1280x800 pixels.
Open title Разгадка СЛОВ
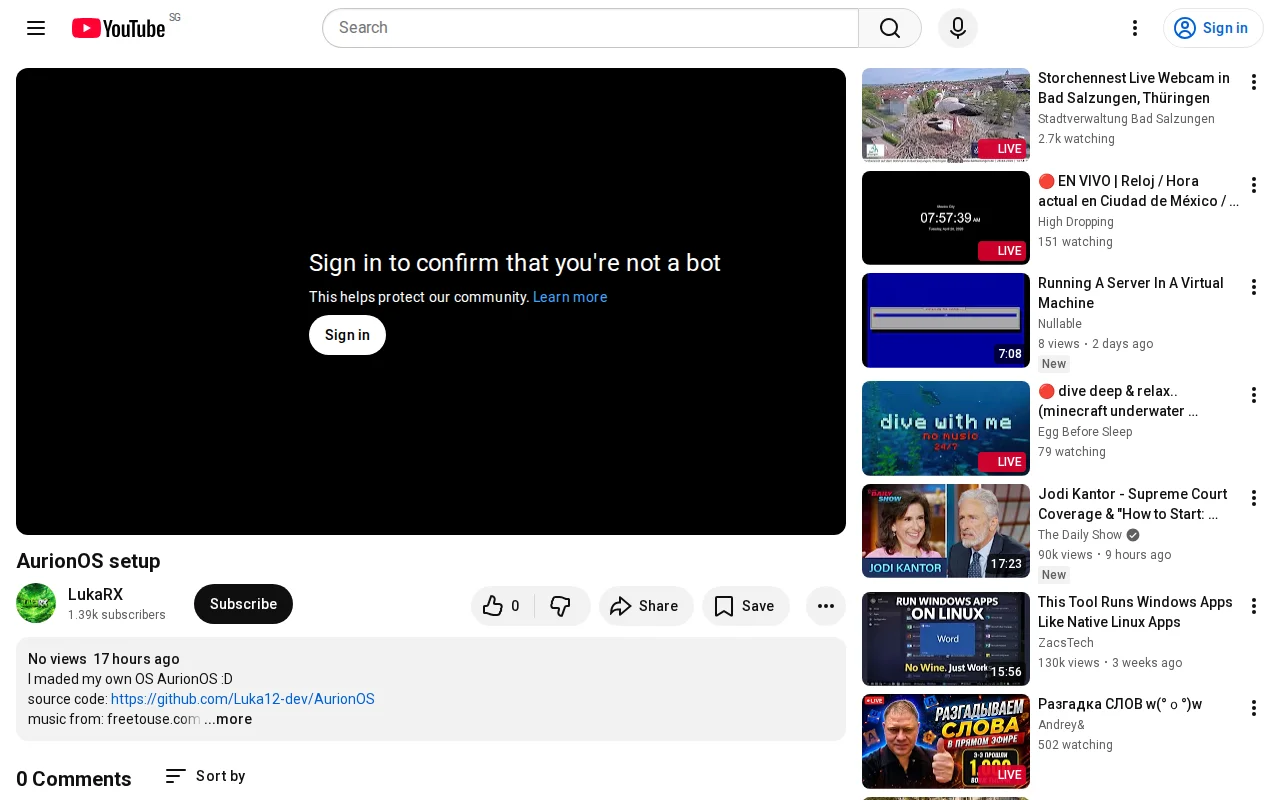(x=1120, y=704)
